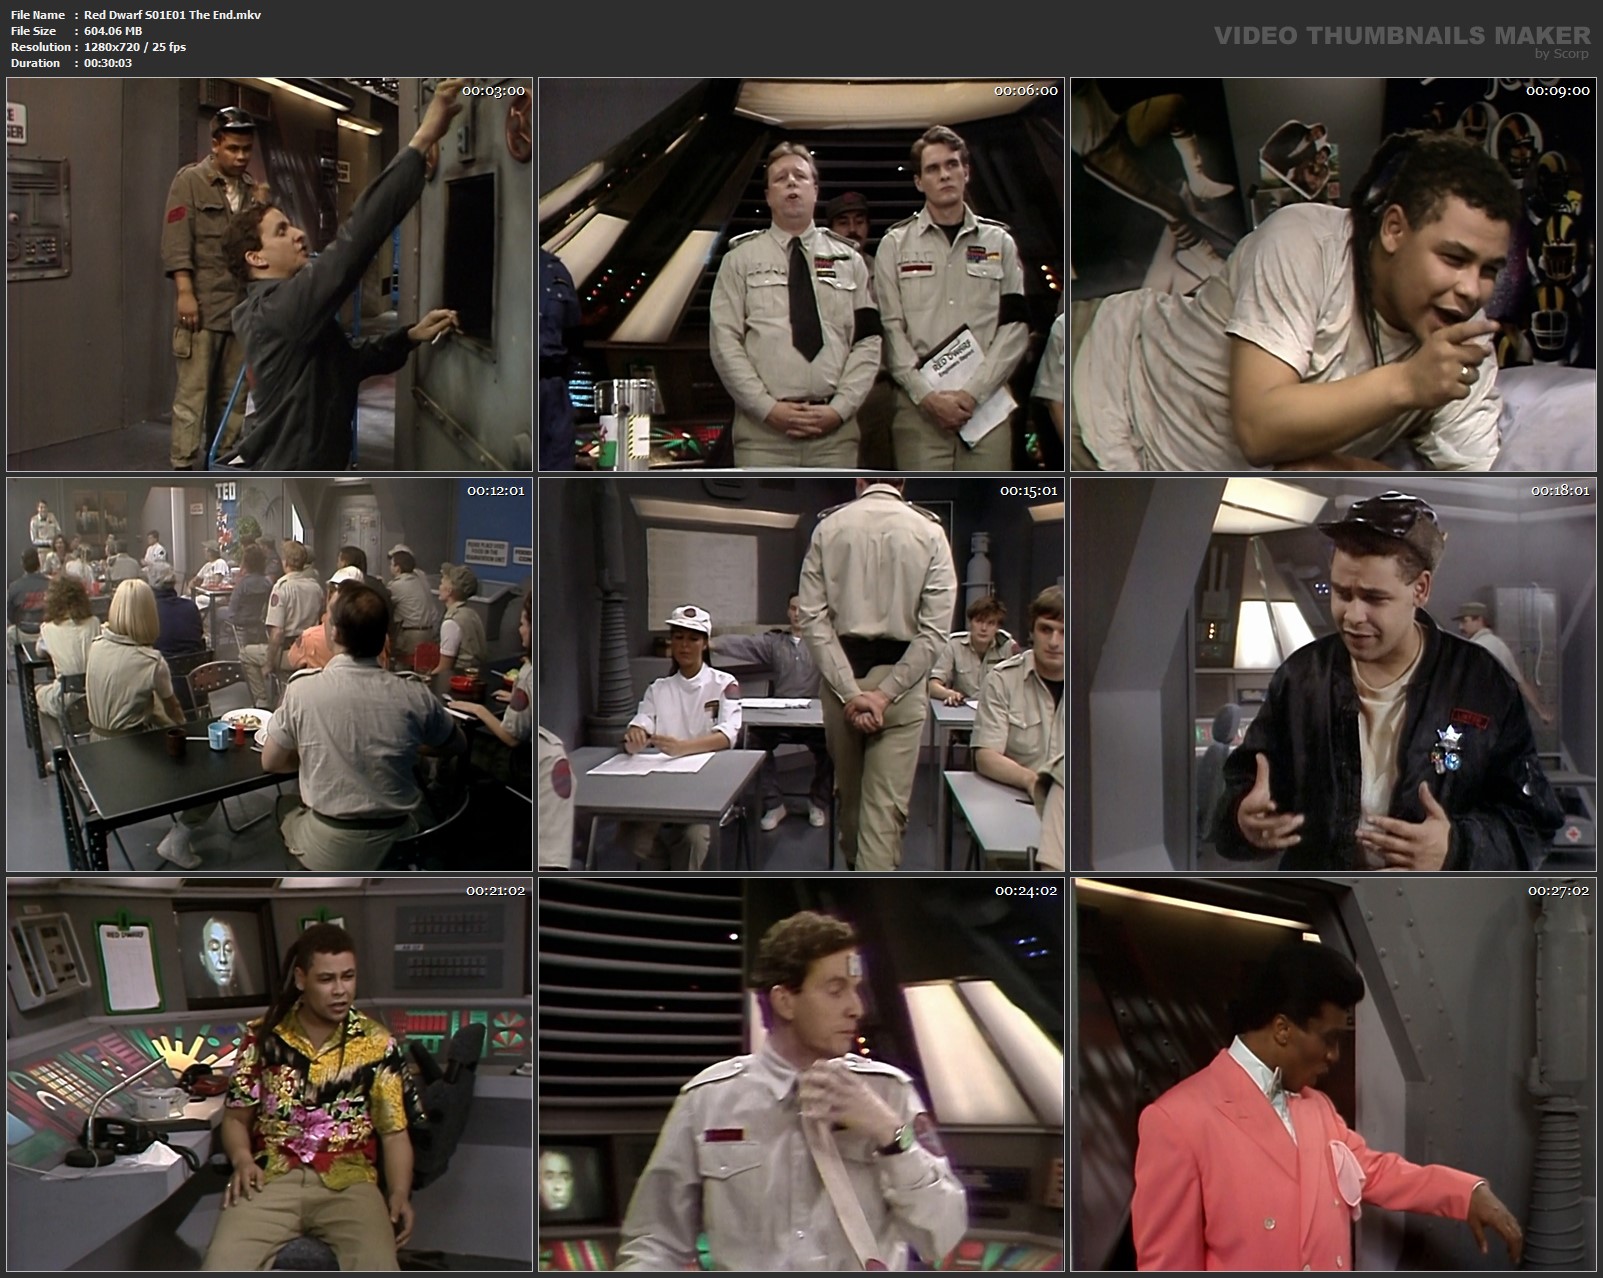
Task: Click the 00:03:00 timestamp label
Action: [492, 93]
